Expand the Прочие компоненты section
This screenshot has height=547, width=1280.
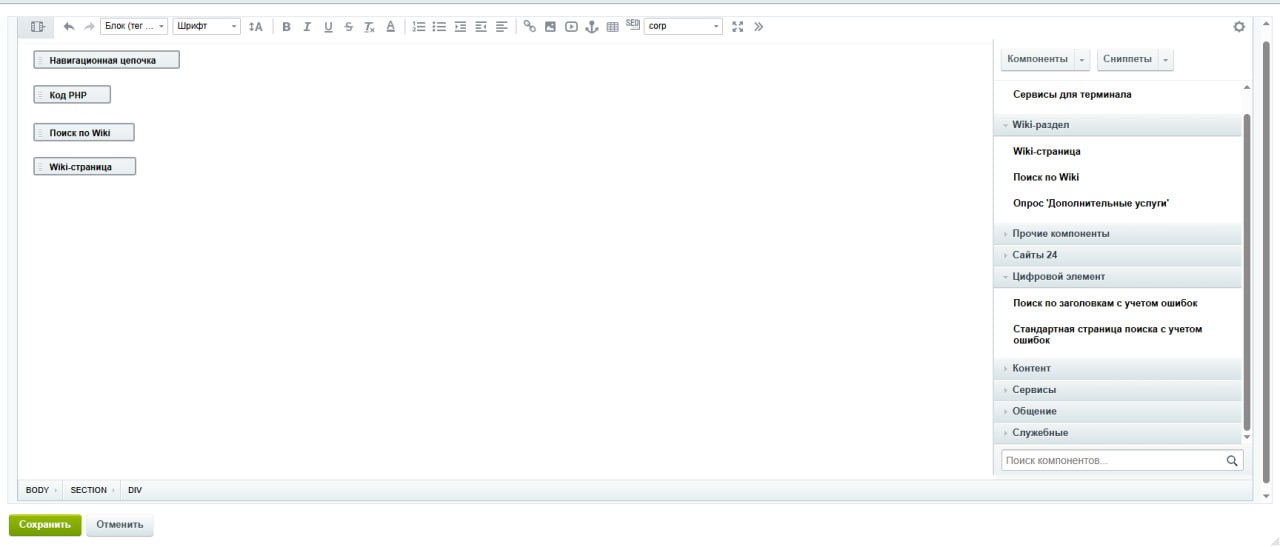click(x=1060, y=233)
